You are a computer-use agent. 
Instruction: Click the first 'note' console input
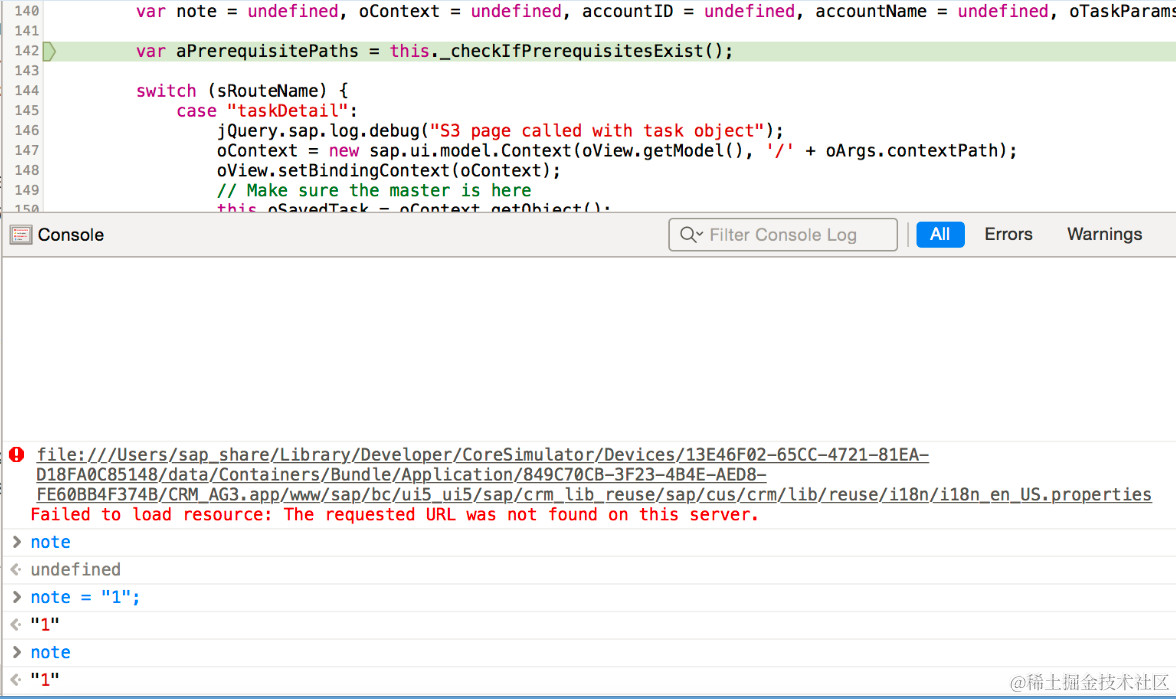[x=50, y=542]
